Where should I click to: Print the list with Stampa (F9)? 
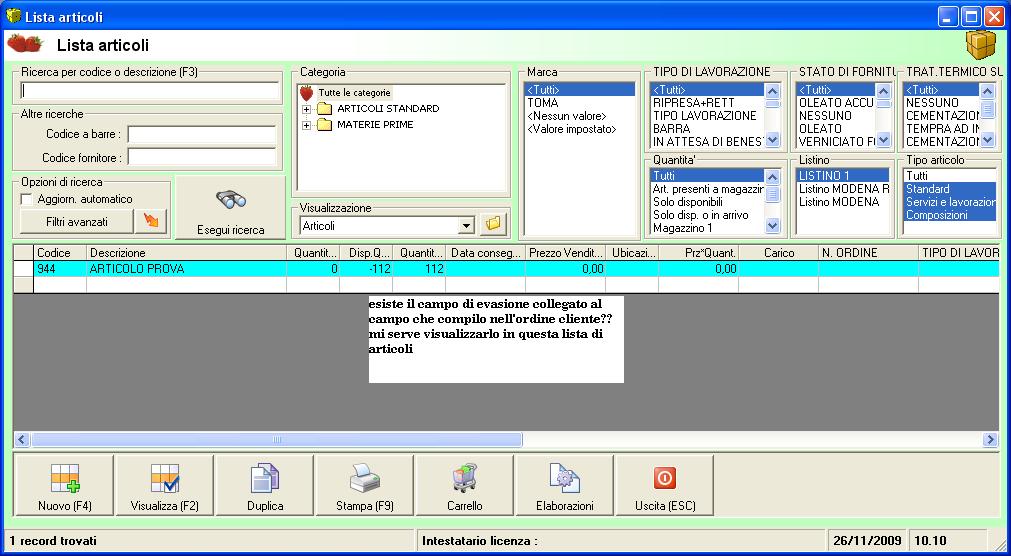pyautogui.click(x=364, y=485)
